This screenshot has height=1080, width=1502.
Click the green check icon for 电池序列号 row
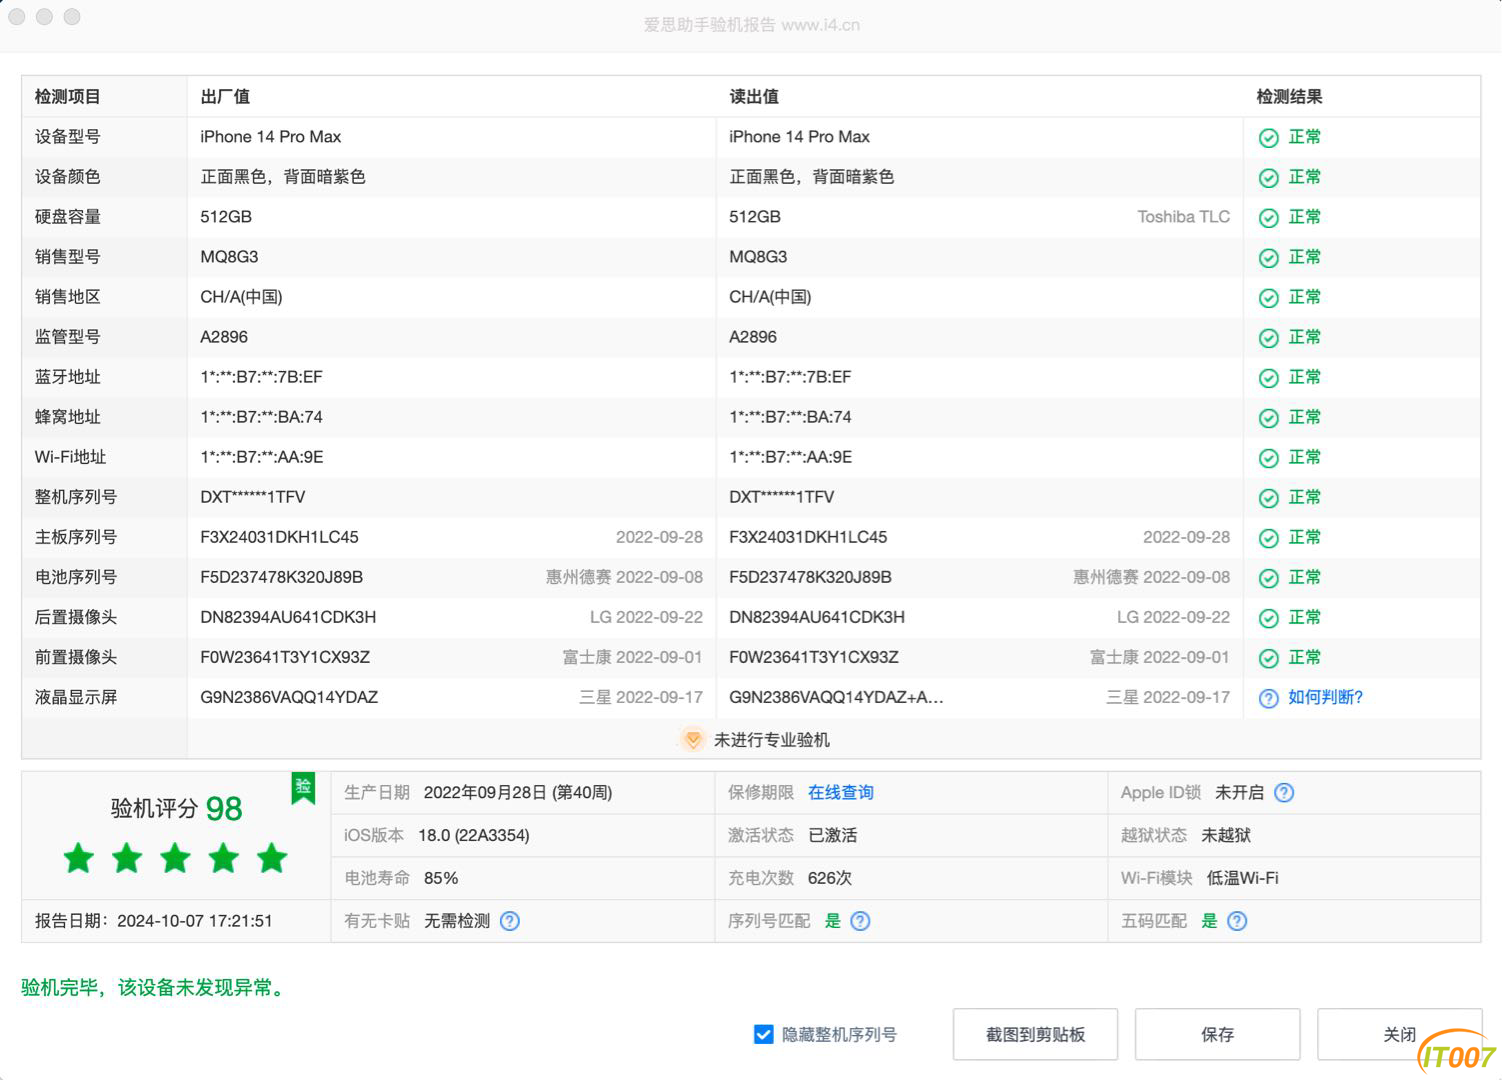[1268, 578]
